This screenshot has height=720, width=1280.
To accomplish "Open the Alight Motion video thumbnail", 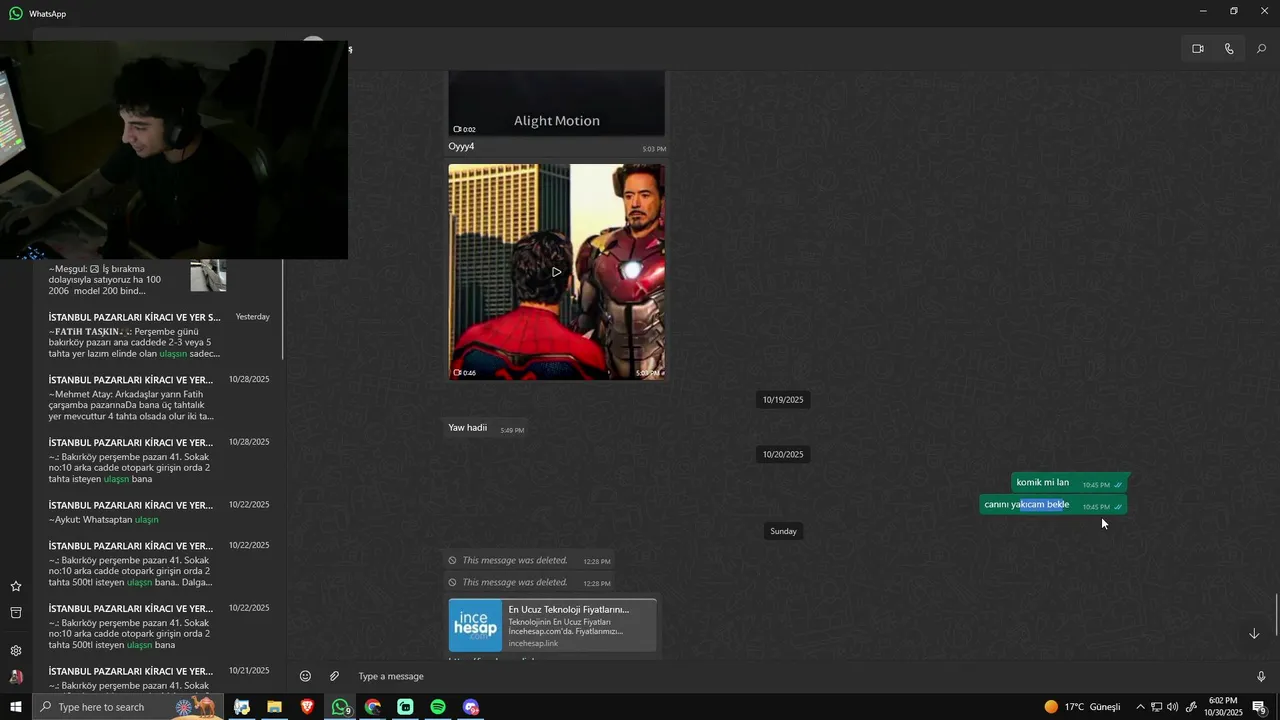I will click(557, 103).
